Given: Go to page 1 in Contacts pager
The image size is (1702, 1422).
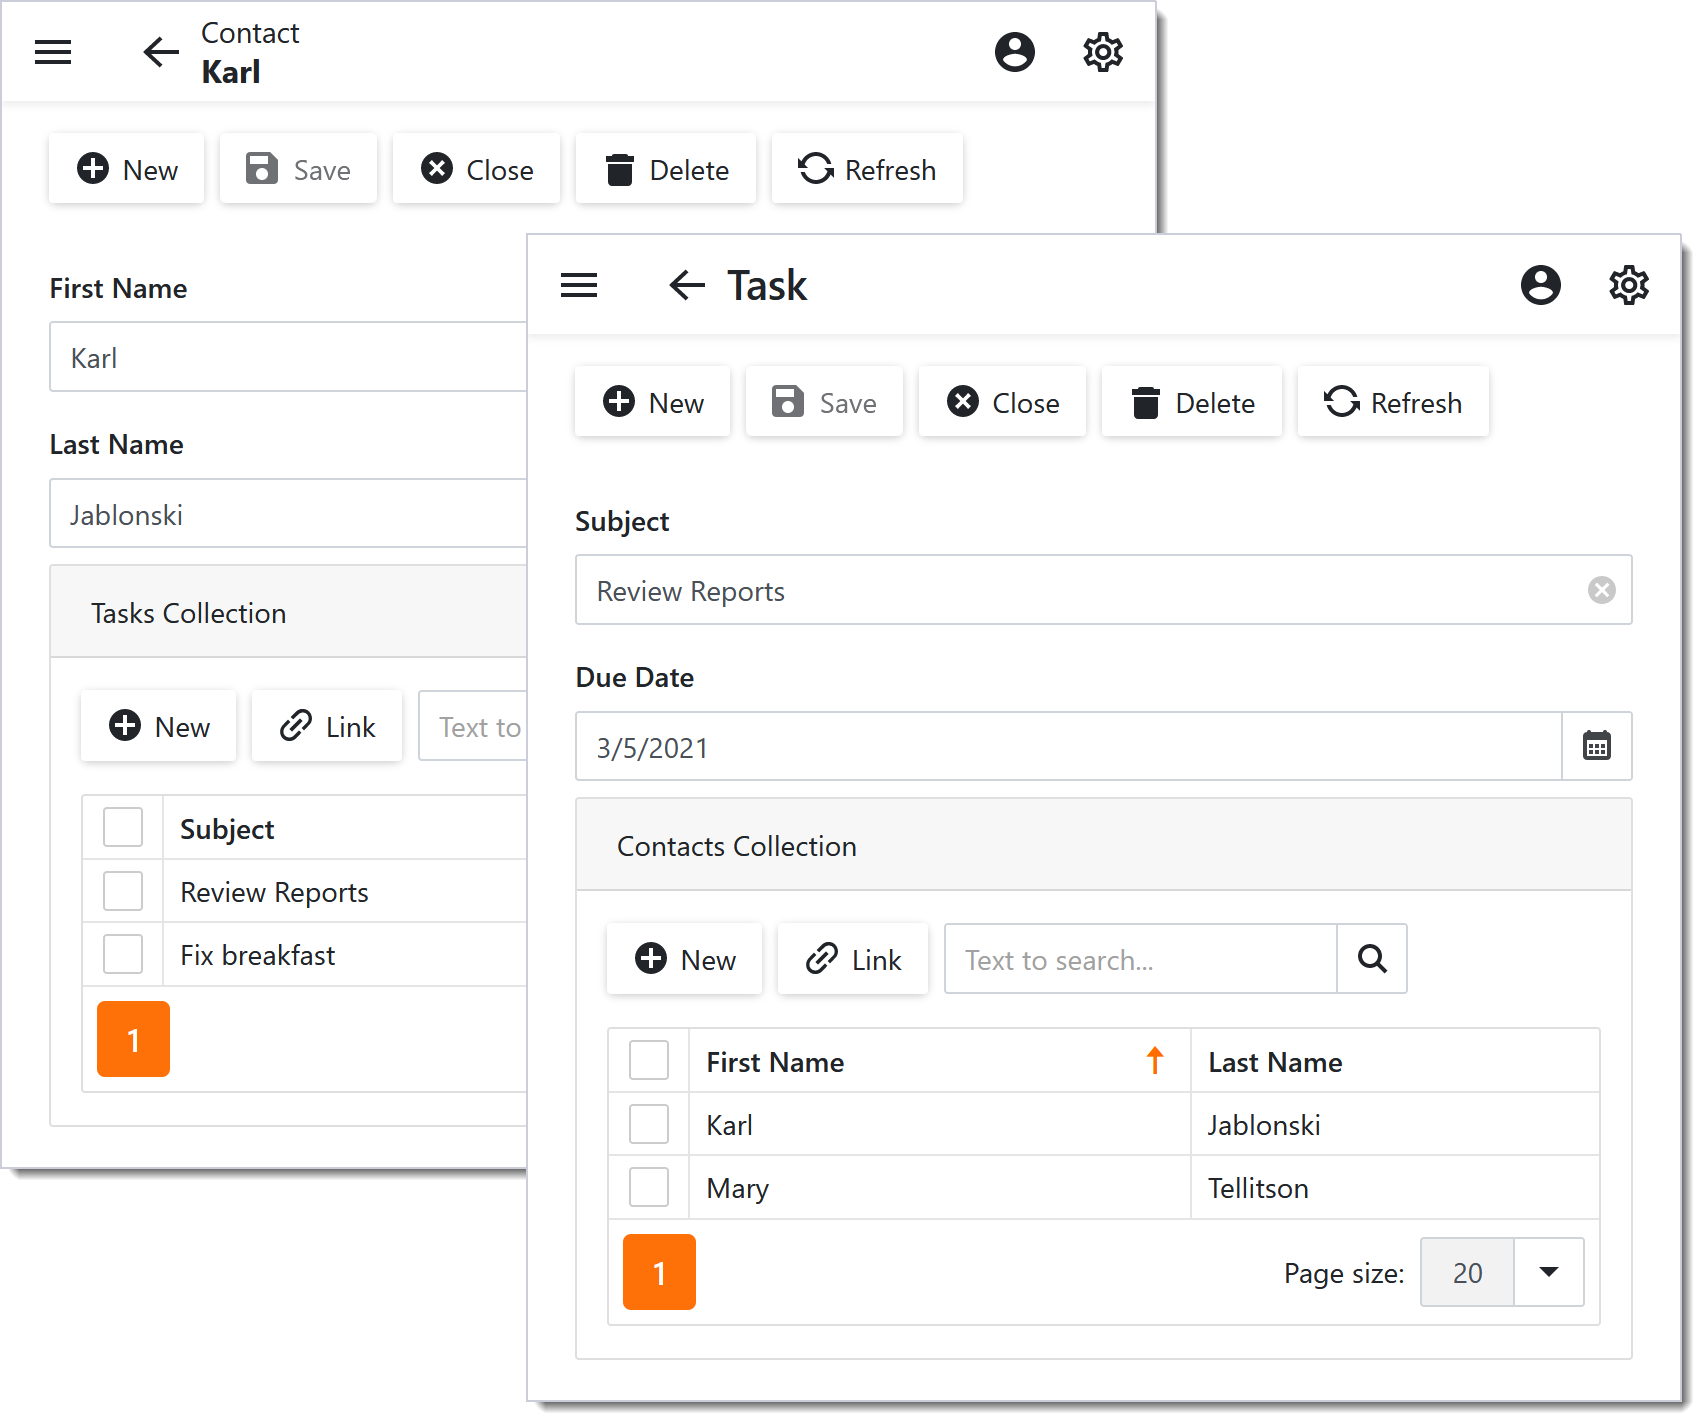Looking at the screenshot, I should [x=659, y=1273].
